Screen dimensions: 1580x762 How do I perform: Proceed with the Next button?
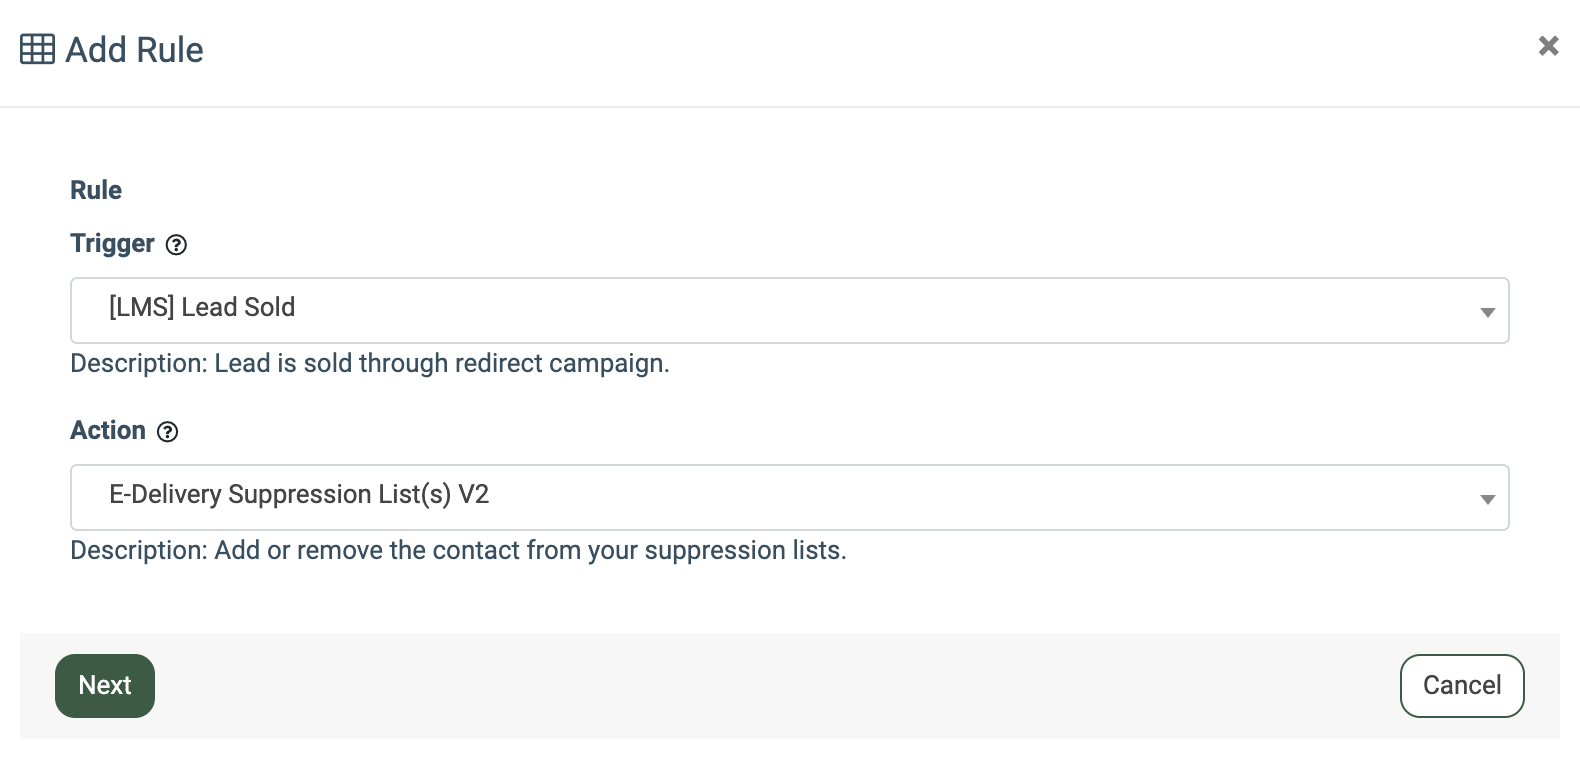(x=105, y=686)
